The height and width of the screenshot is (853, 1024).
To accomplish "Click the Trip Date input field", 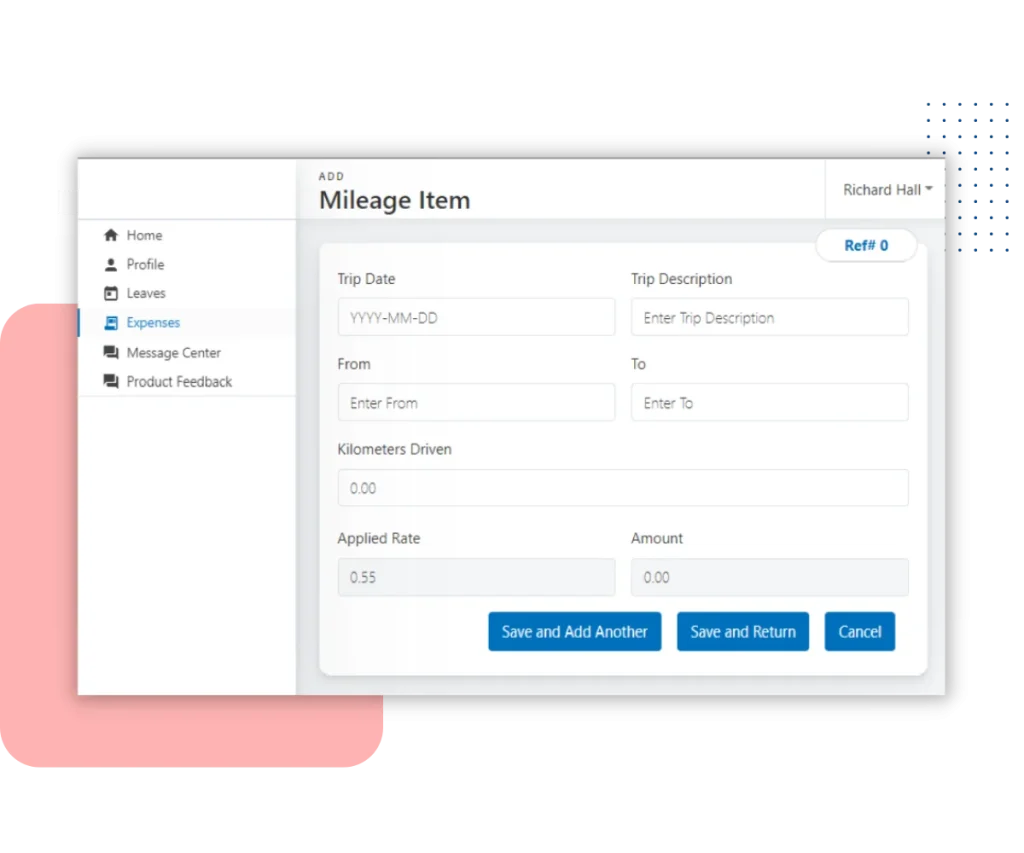I will click(476, 317).
